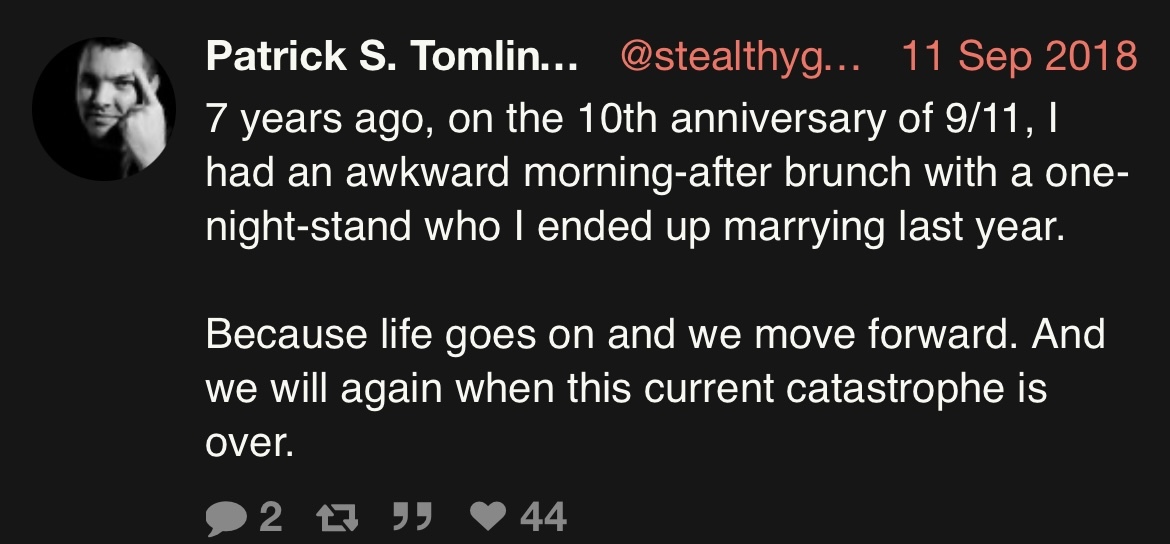Select the "awkward morning-after brunch" line
Image resolution: width=1170 pixels, height=544 pixels.
[666, 173]
